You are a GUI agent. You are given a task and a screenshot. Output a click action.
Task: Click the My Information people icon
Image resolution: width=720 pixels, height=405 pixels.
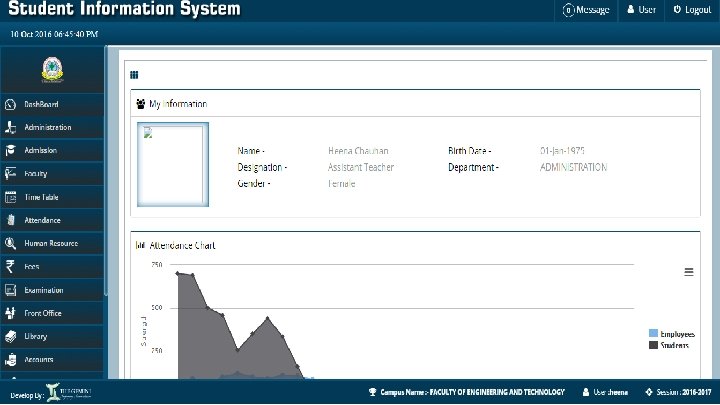point(141,104)
